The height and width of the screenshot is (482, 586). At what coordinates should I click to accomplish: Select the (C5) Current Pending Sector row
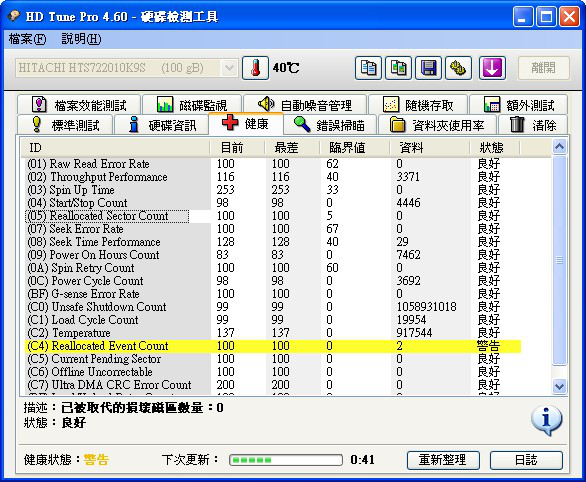pyautogui.click(x=273, y=359)
